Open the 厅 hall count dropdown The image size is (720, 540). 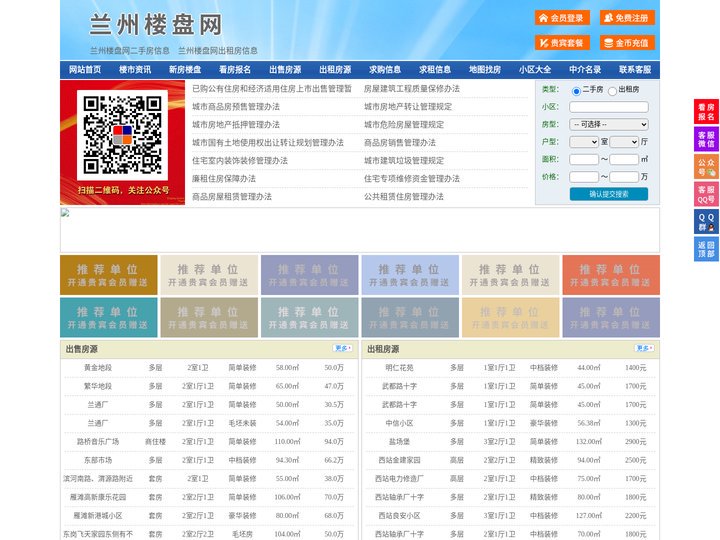624,142
